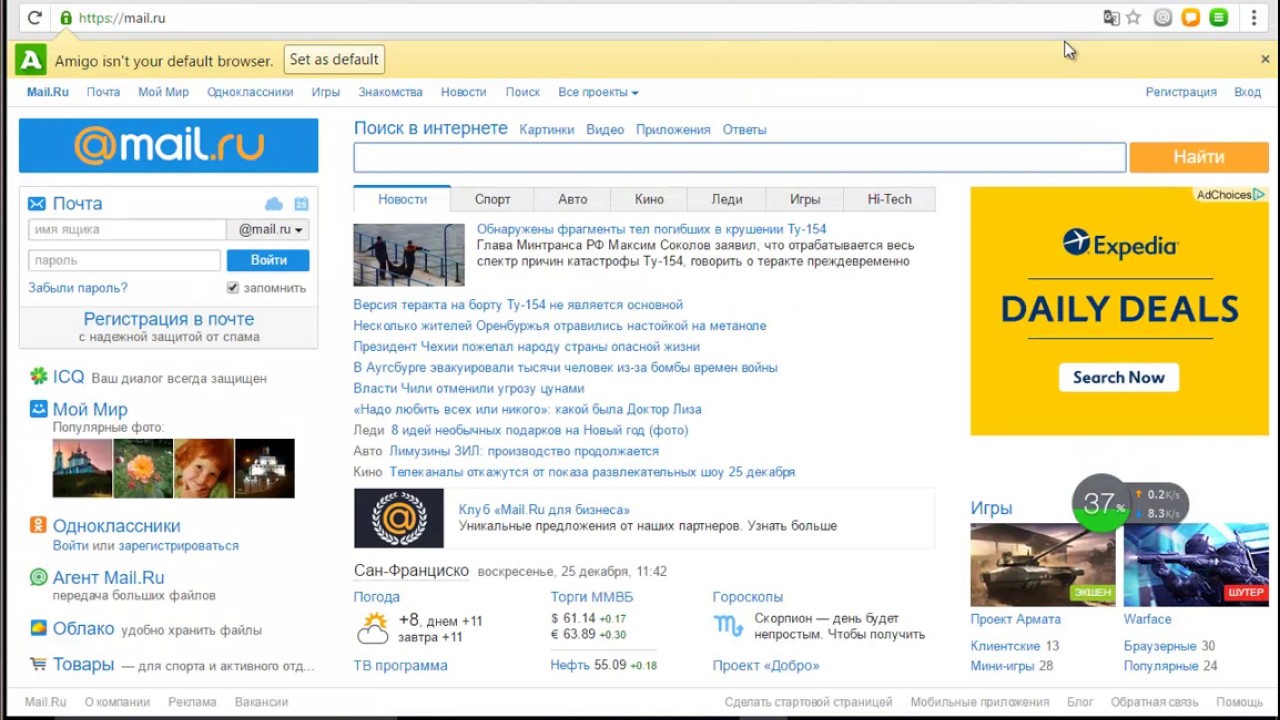Open Регистрация в почте link

[169, 319]
